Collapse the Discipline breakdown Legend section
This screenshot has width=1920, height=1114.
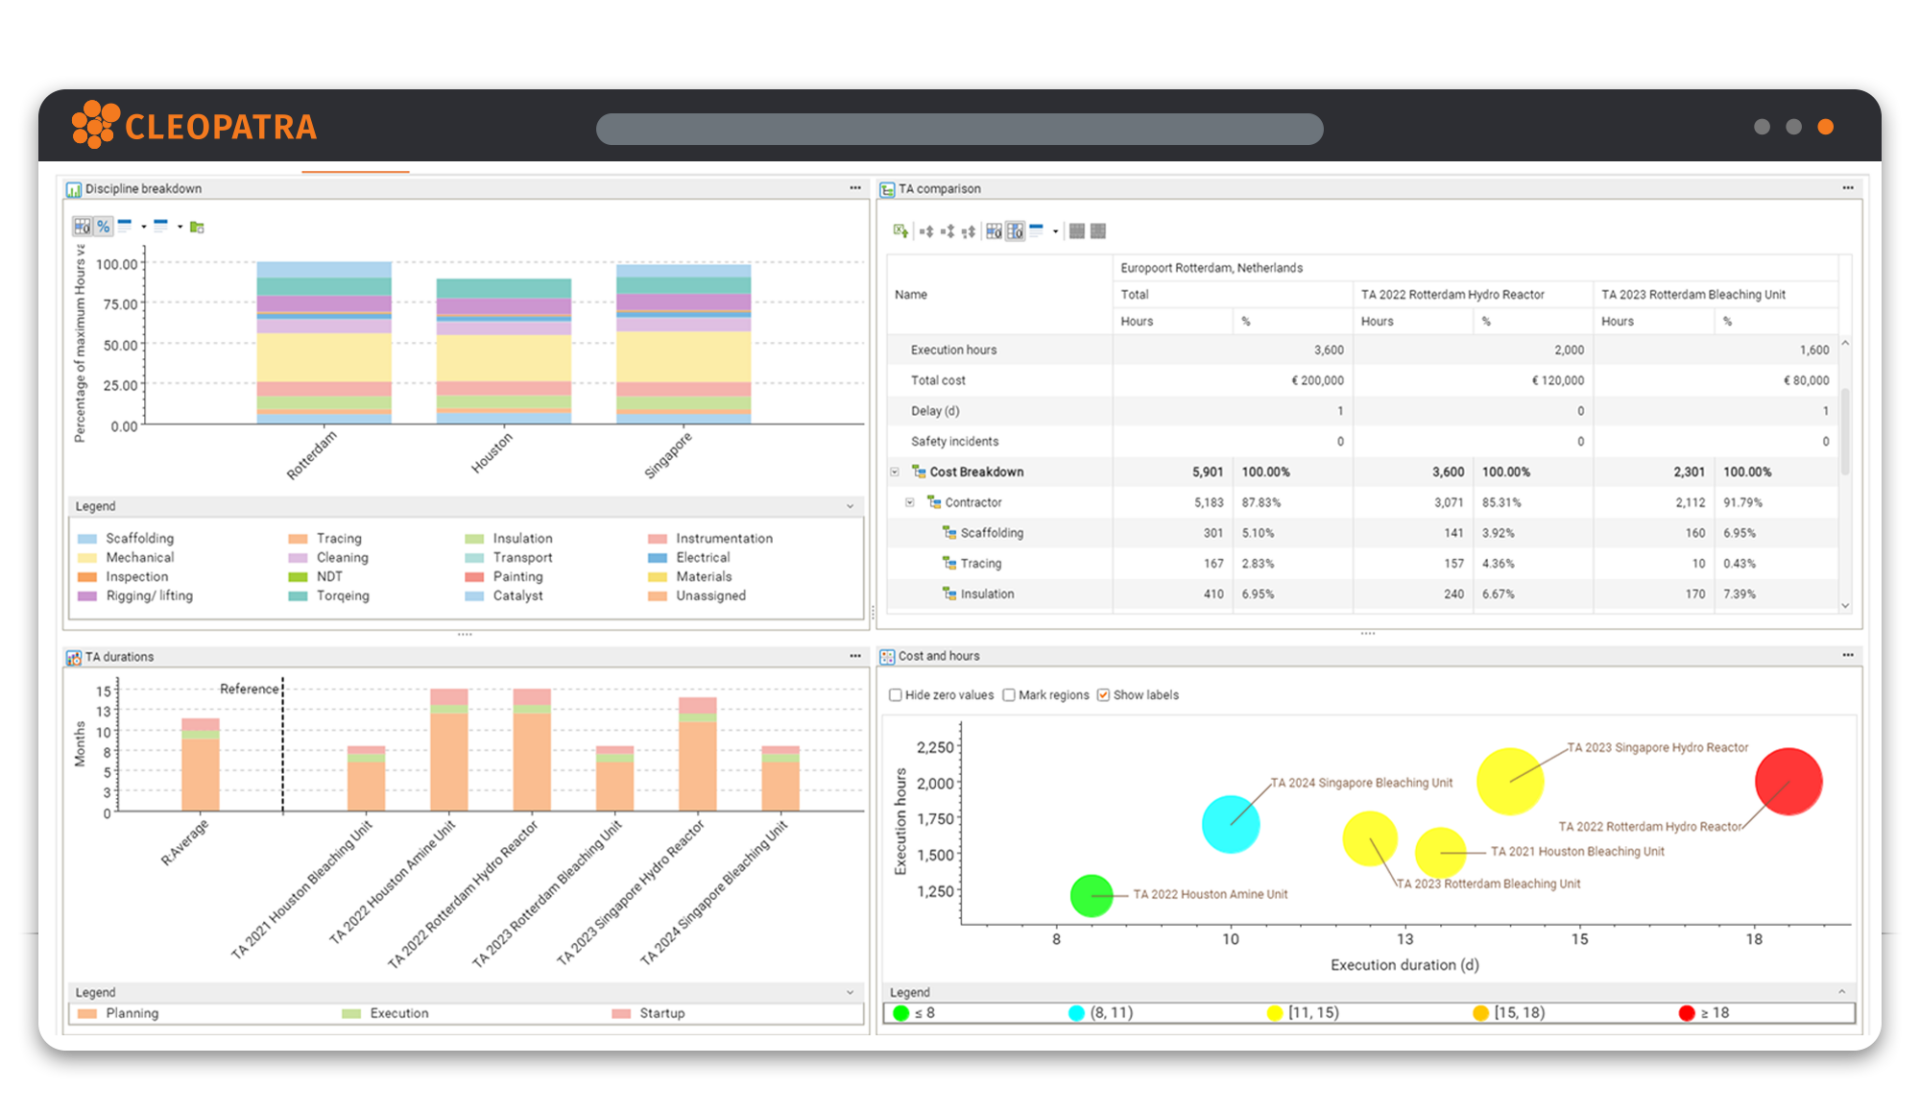tap(850, 506)
